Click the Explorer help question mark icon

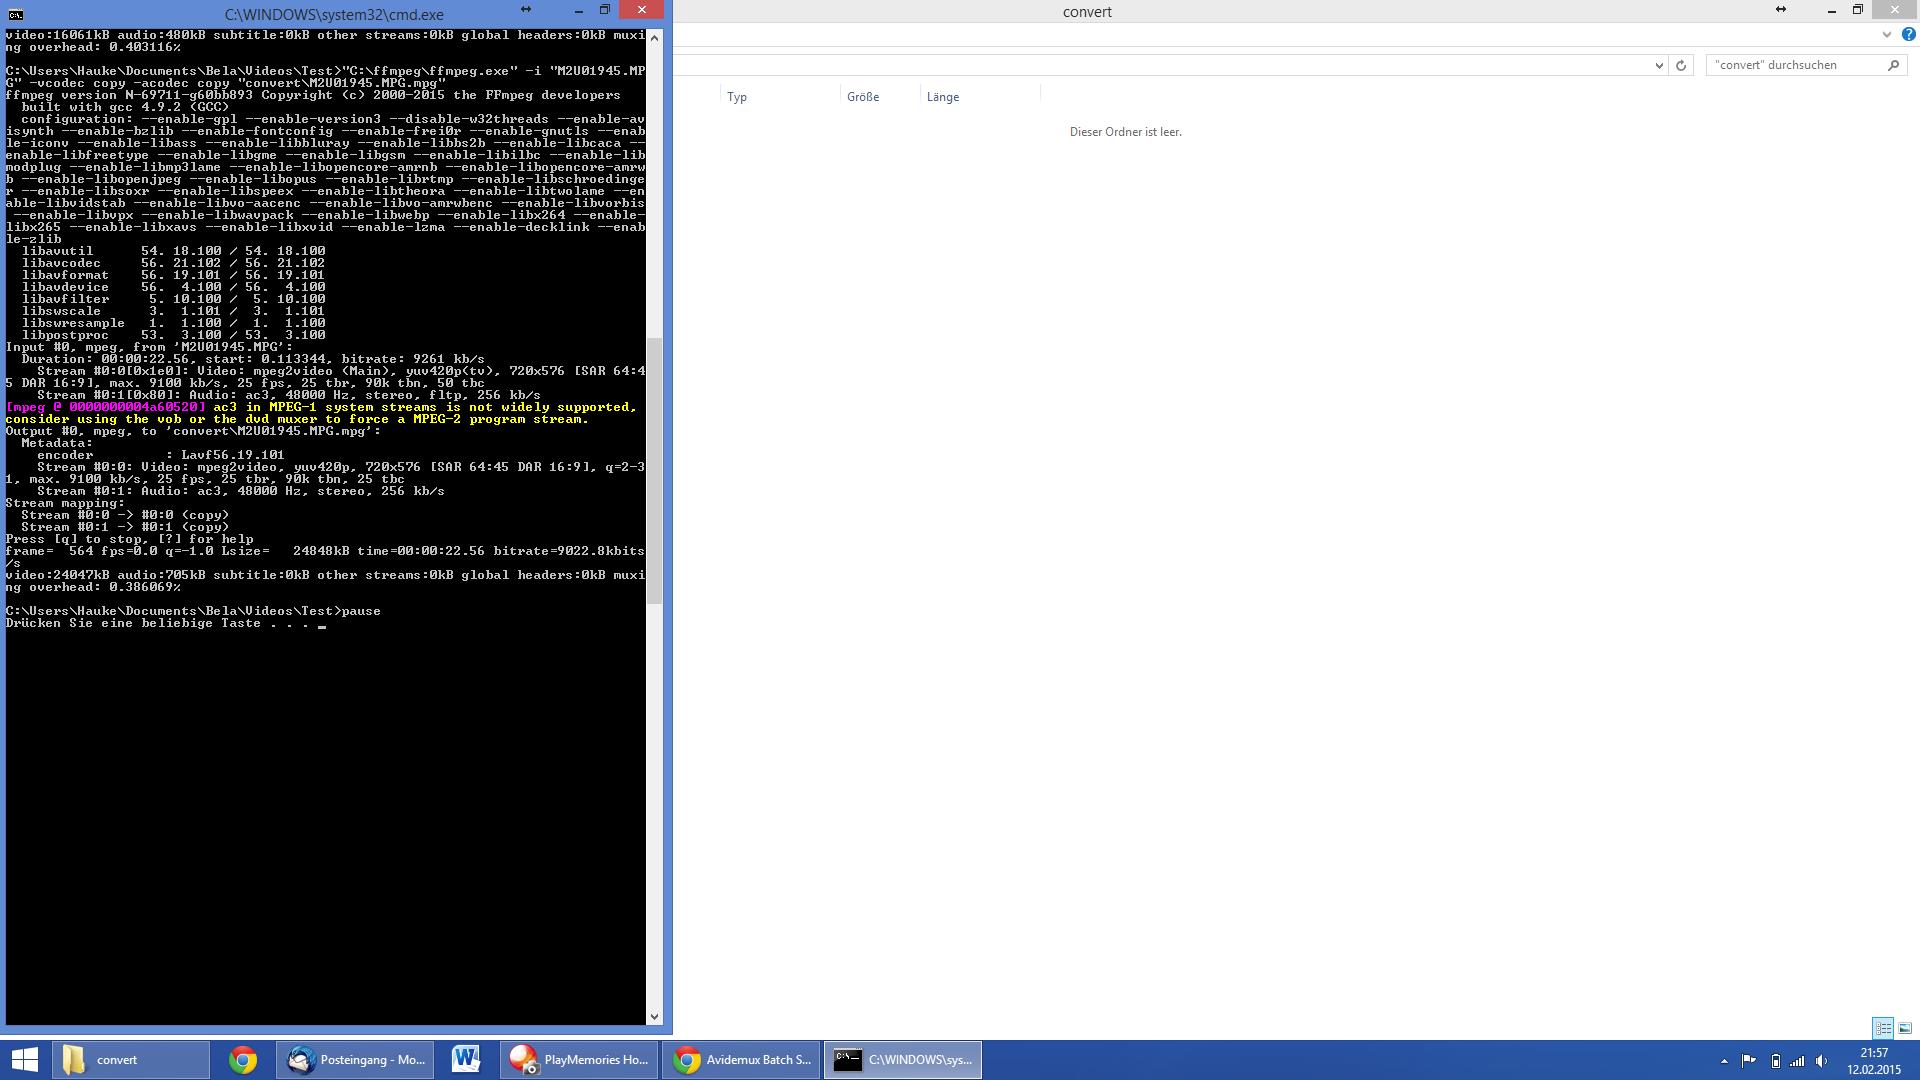[1908, 34]
